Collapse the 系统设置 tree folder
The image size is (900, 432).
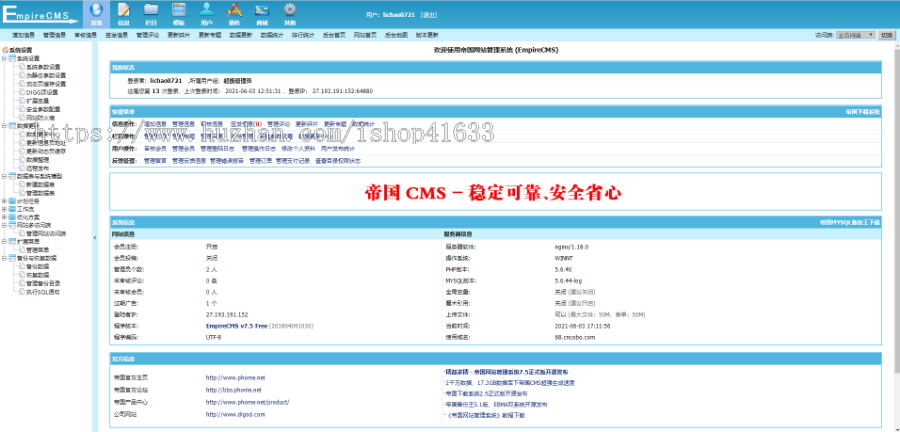tap(5, 58)
